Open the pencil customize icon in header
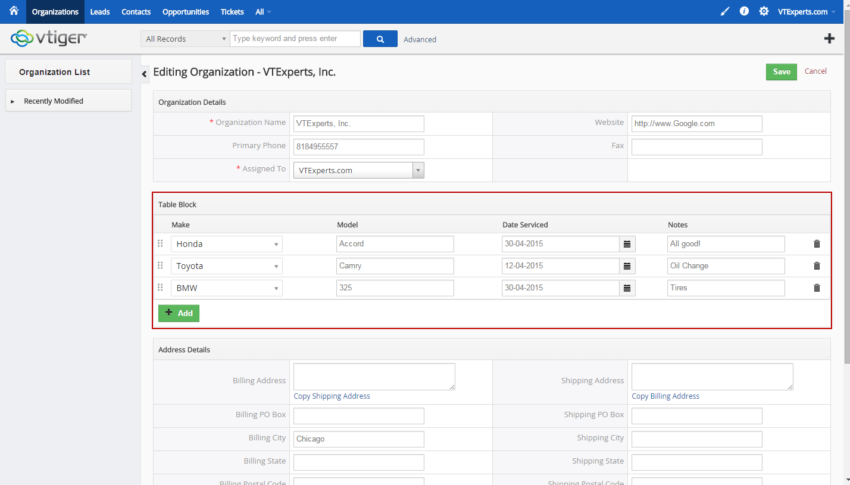Image resolution: width=850 pixels, height=485 pixels. [725, 11]
